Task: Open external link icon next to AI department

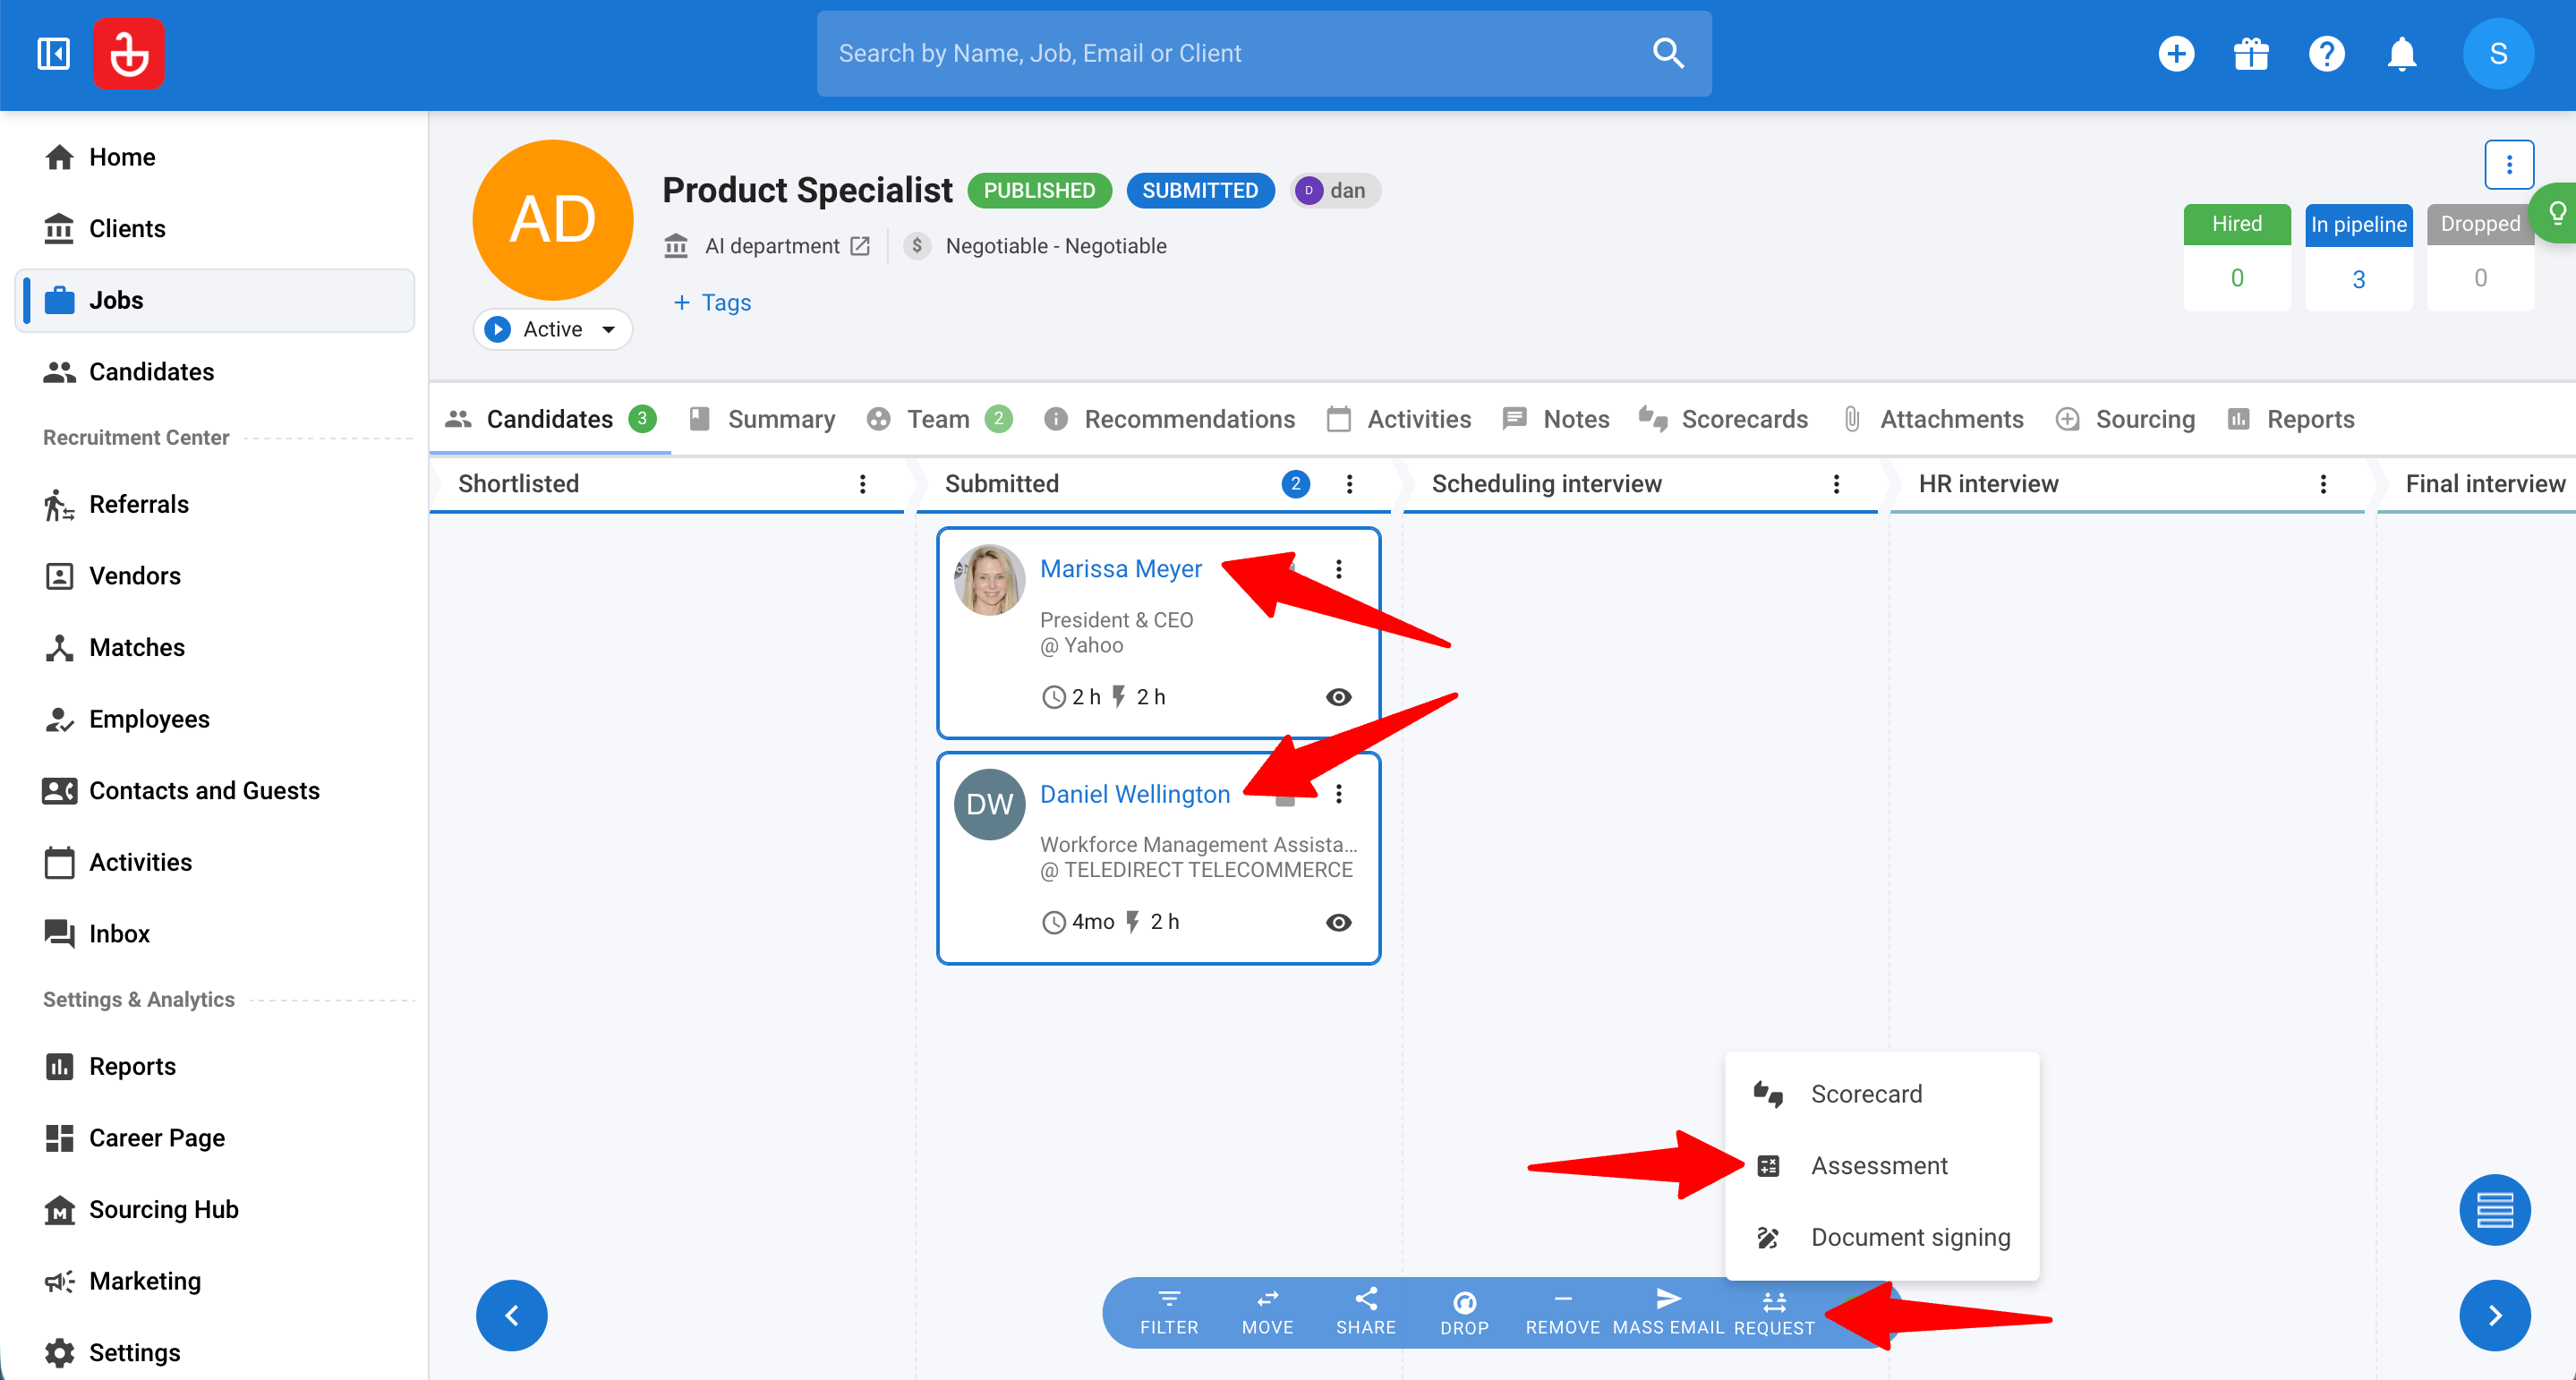Action: [x=860, y=246]
